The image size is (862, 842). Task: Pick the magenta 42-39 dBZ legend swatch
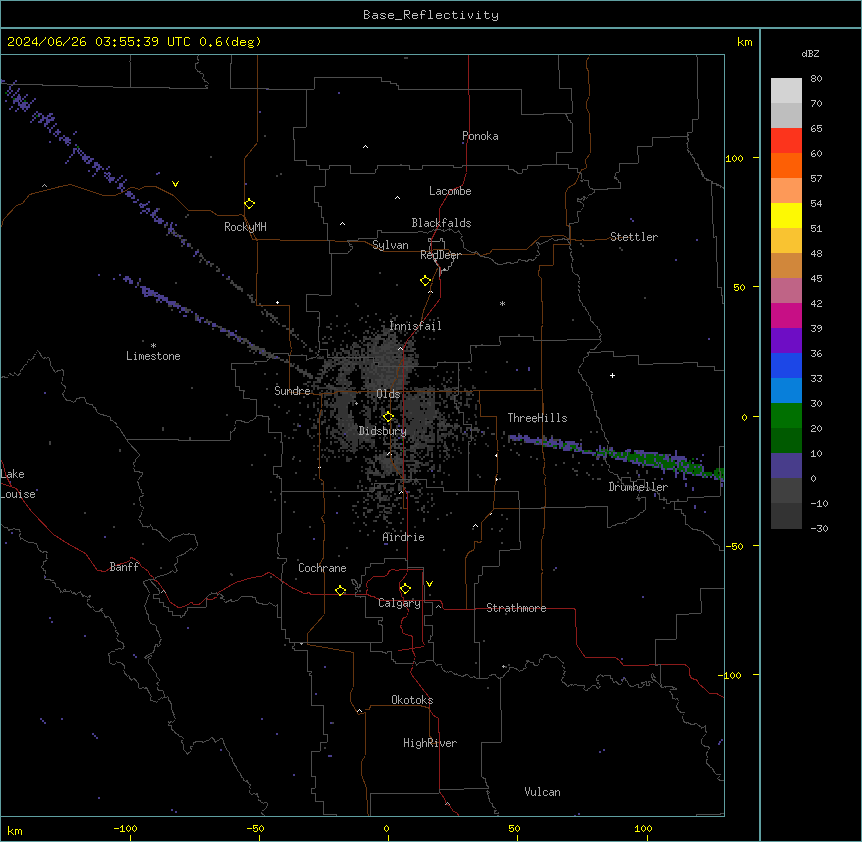(786, 315)
